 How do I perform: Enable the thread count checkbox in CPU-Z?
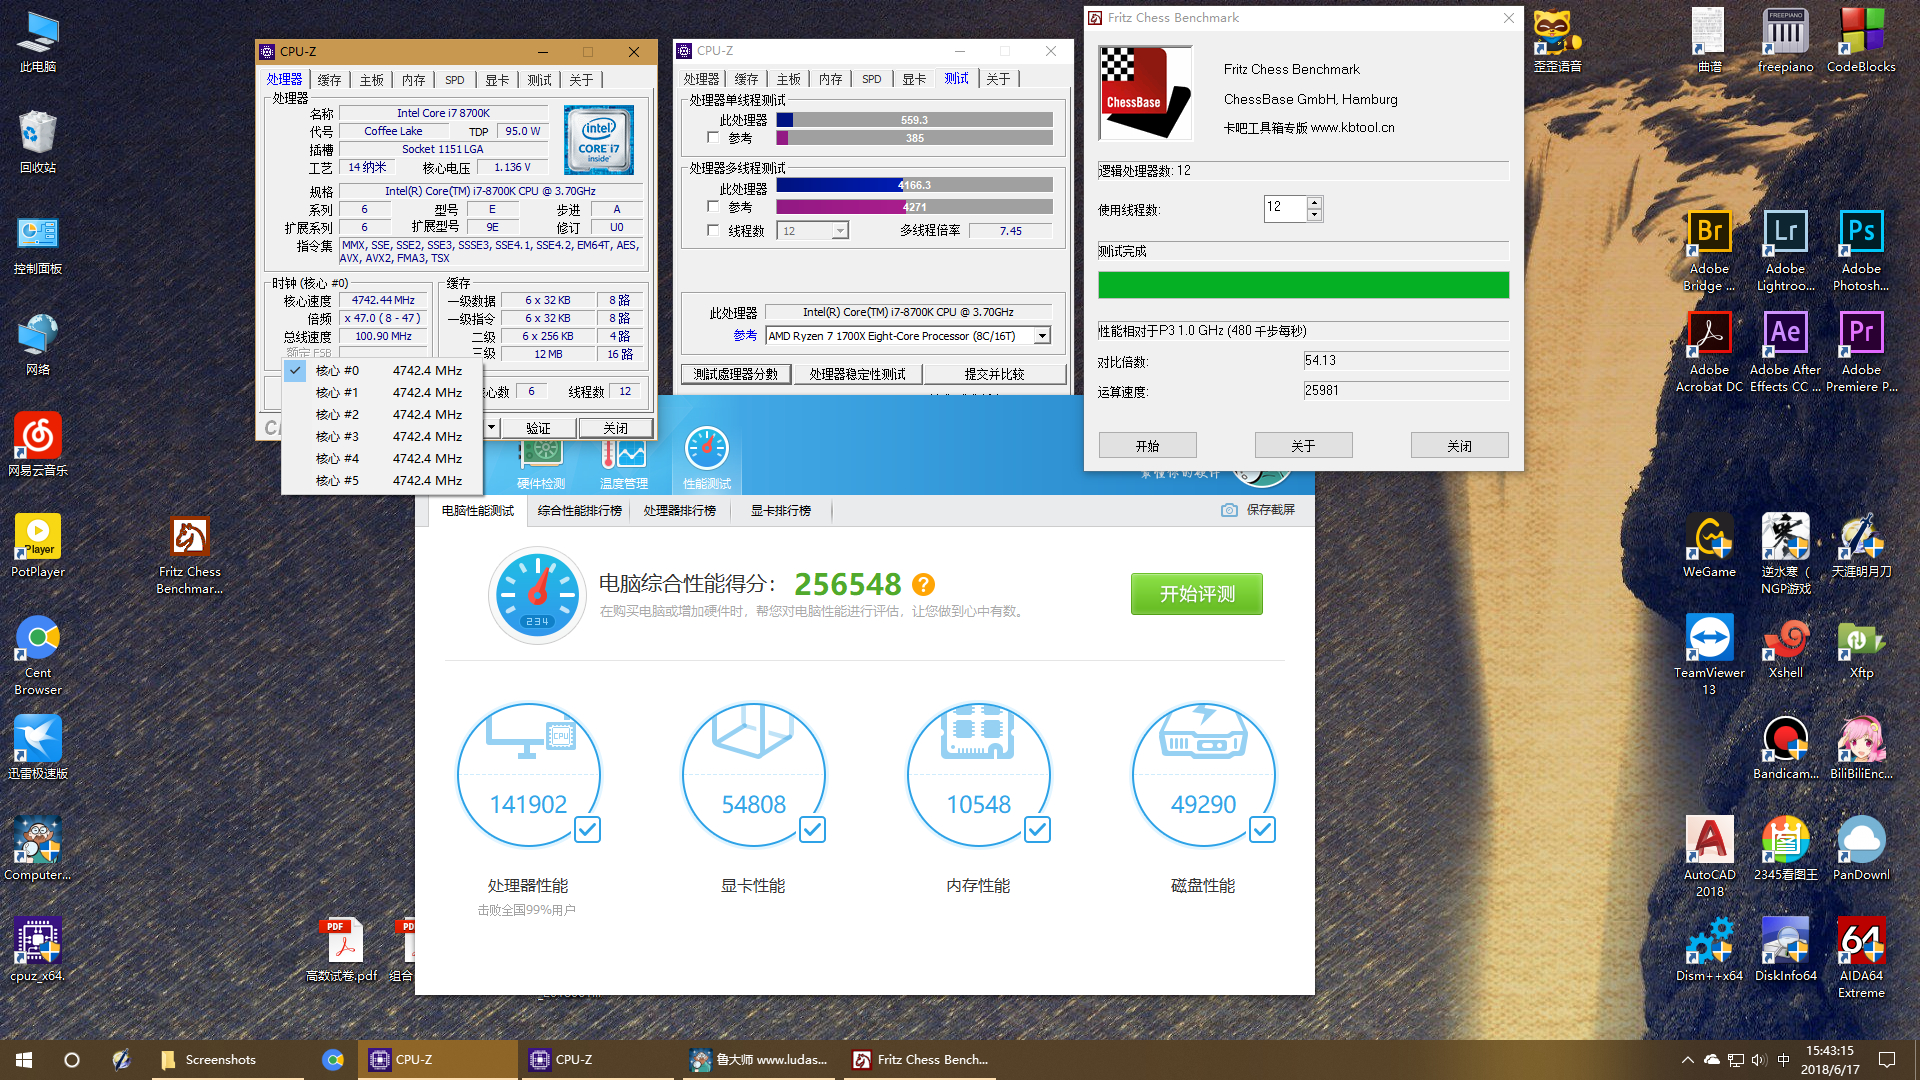click(x=713, y=231)
